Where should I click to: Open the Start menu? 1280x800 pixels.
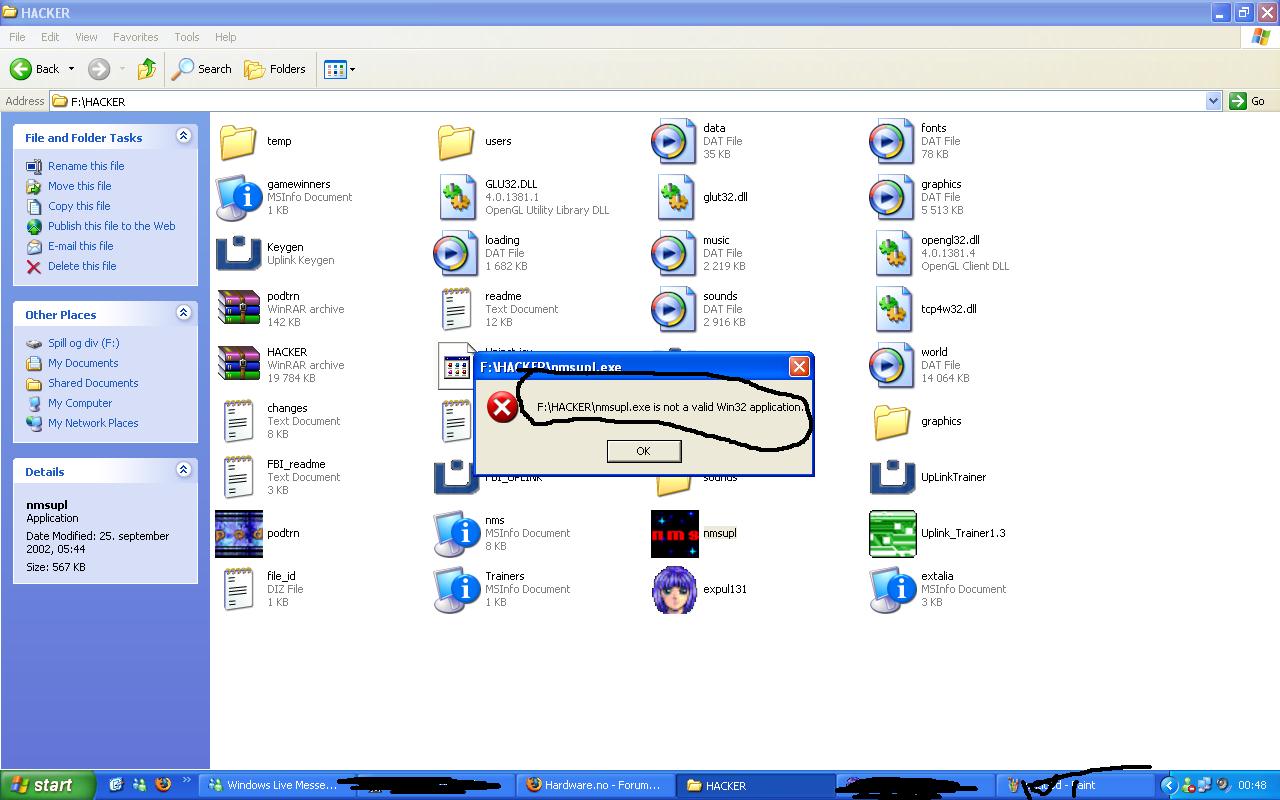point(48,785)
